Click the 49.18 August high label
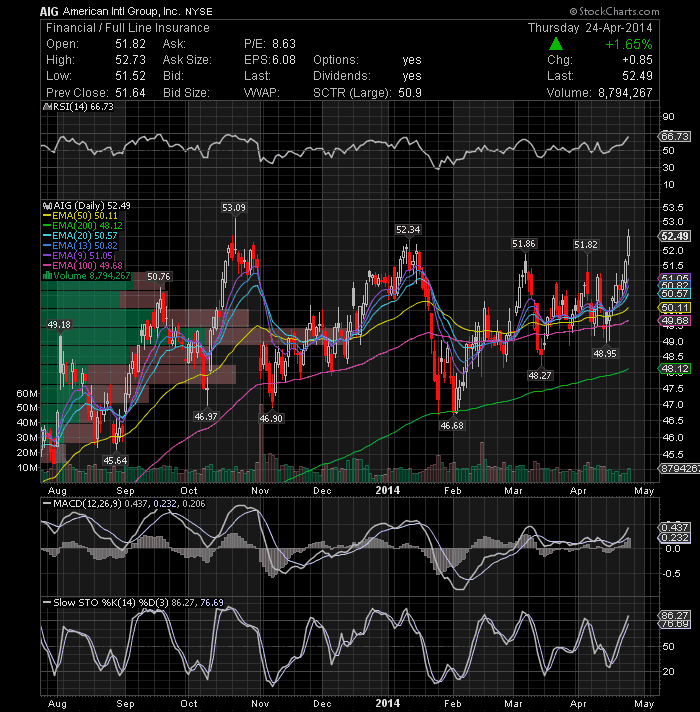The image size is (700, 712). (x=59, y=325)
